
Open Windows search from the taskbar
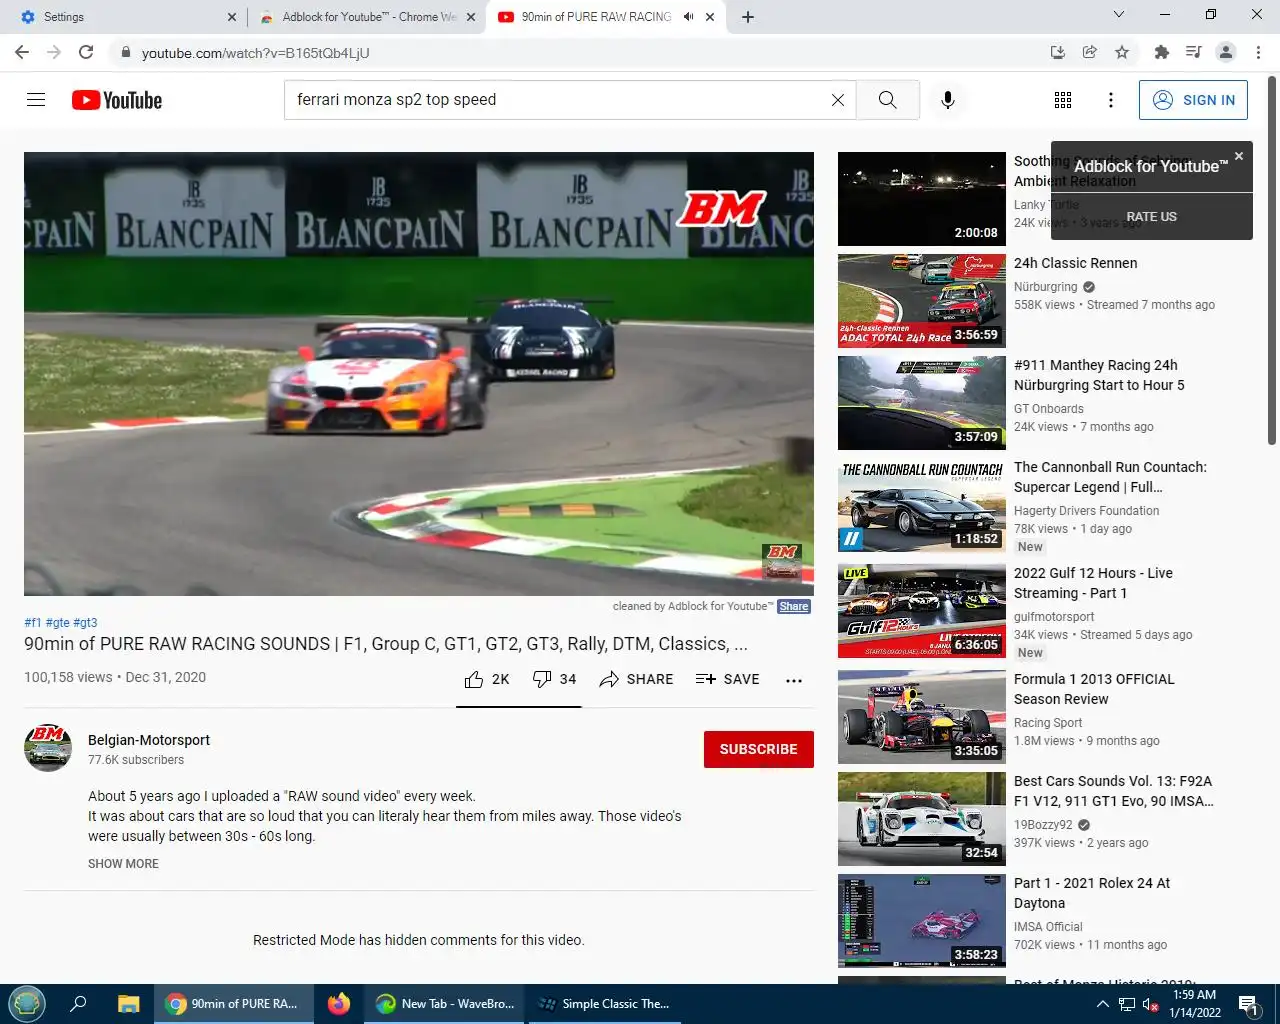click(78, 1004)
